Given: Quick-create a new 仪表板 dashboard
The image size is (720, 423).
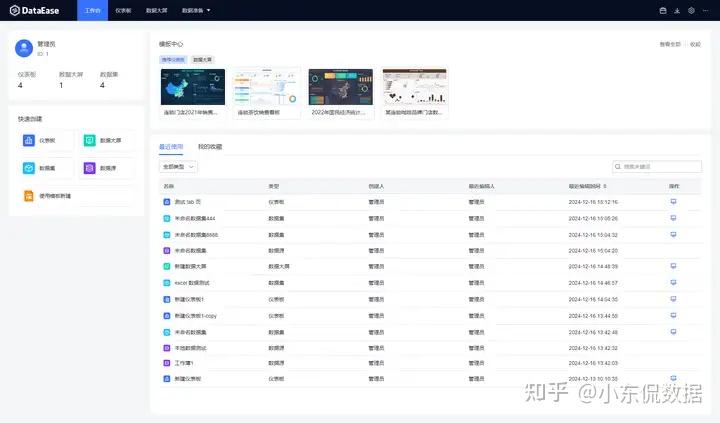Looking at the screenshot, I should pos(47,141).
